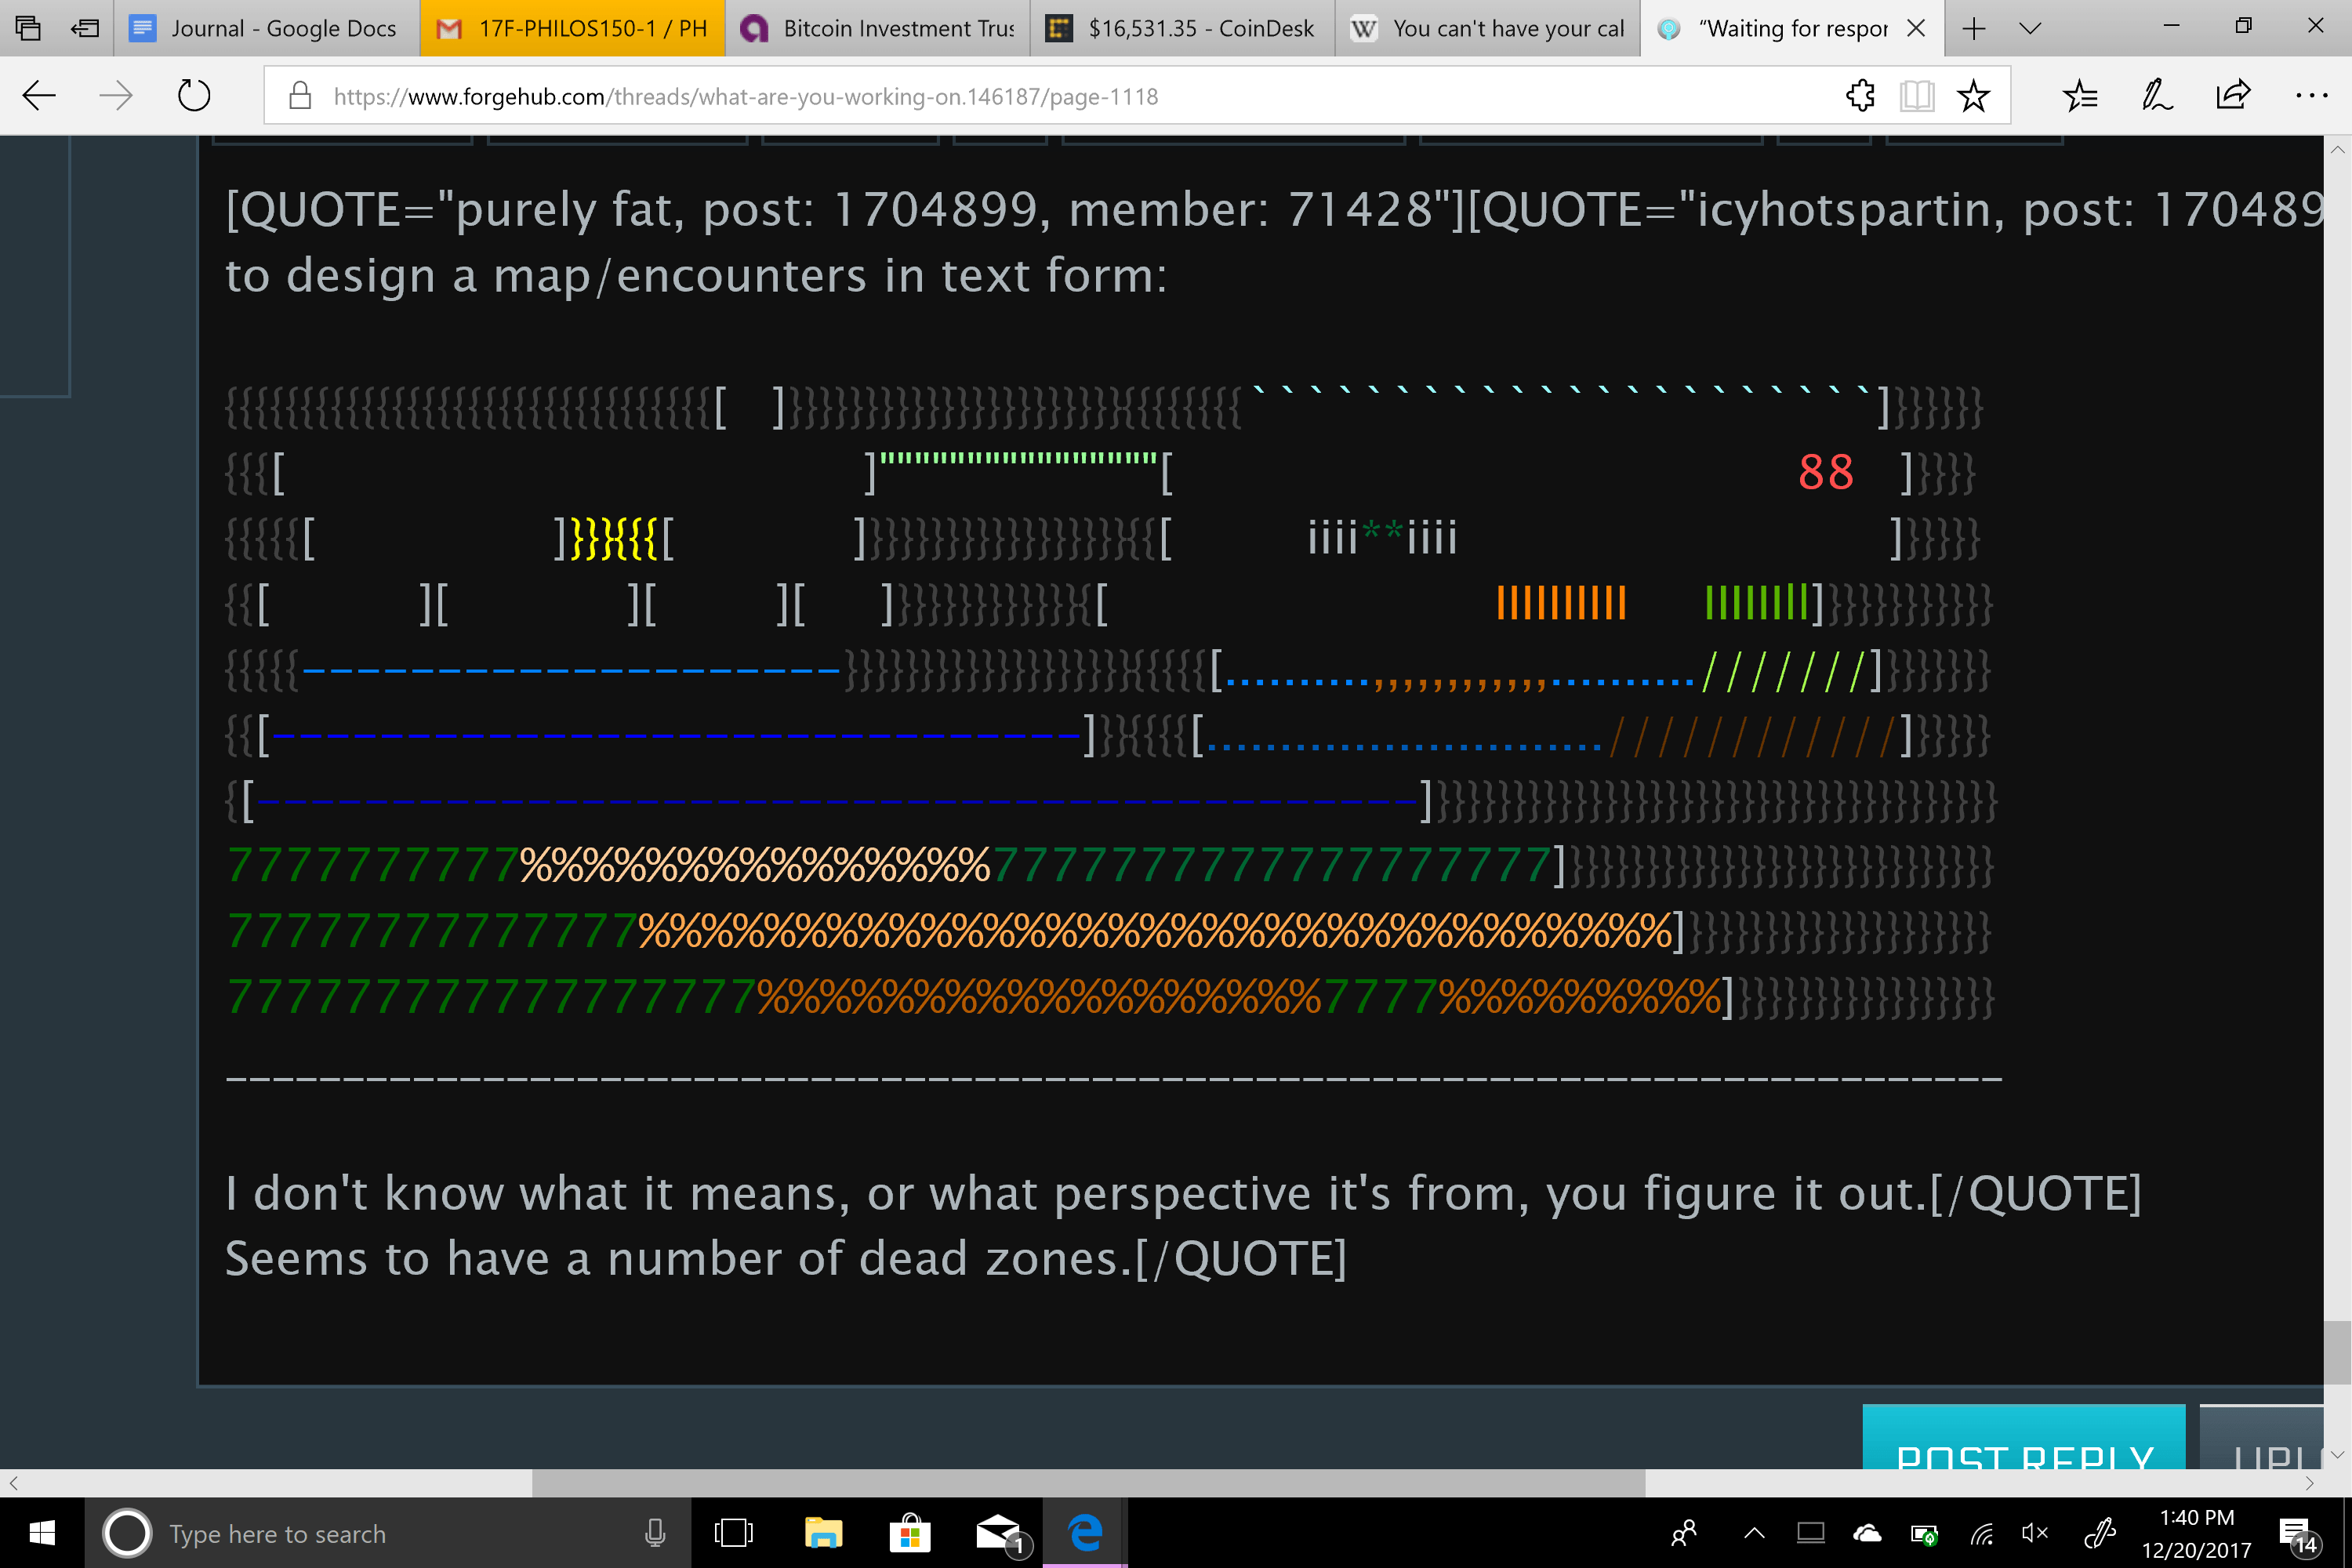Click the OneDrive cloud tray icon
This screenshot has width=2352, height=1568.
[x=1867, y=1532]
